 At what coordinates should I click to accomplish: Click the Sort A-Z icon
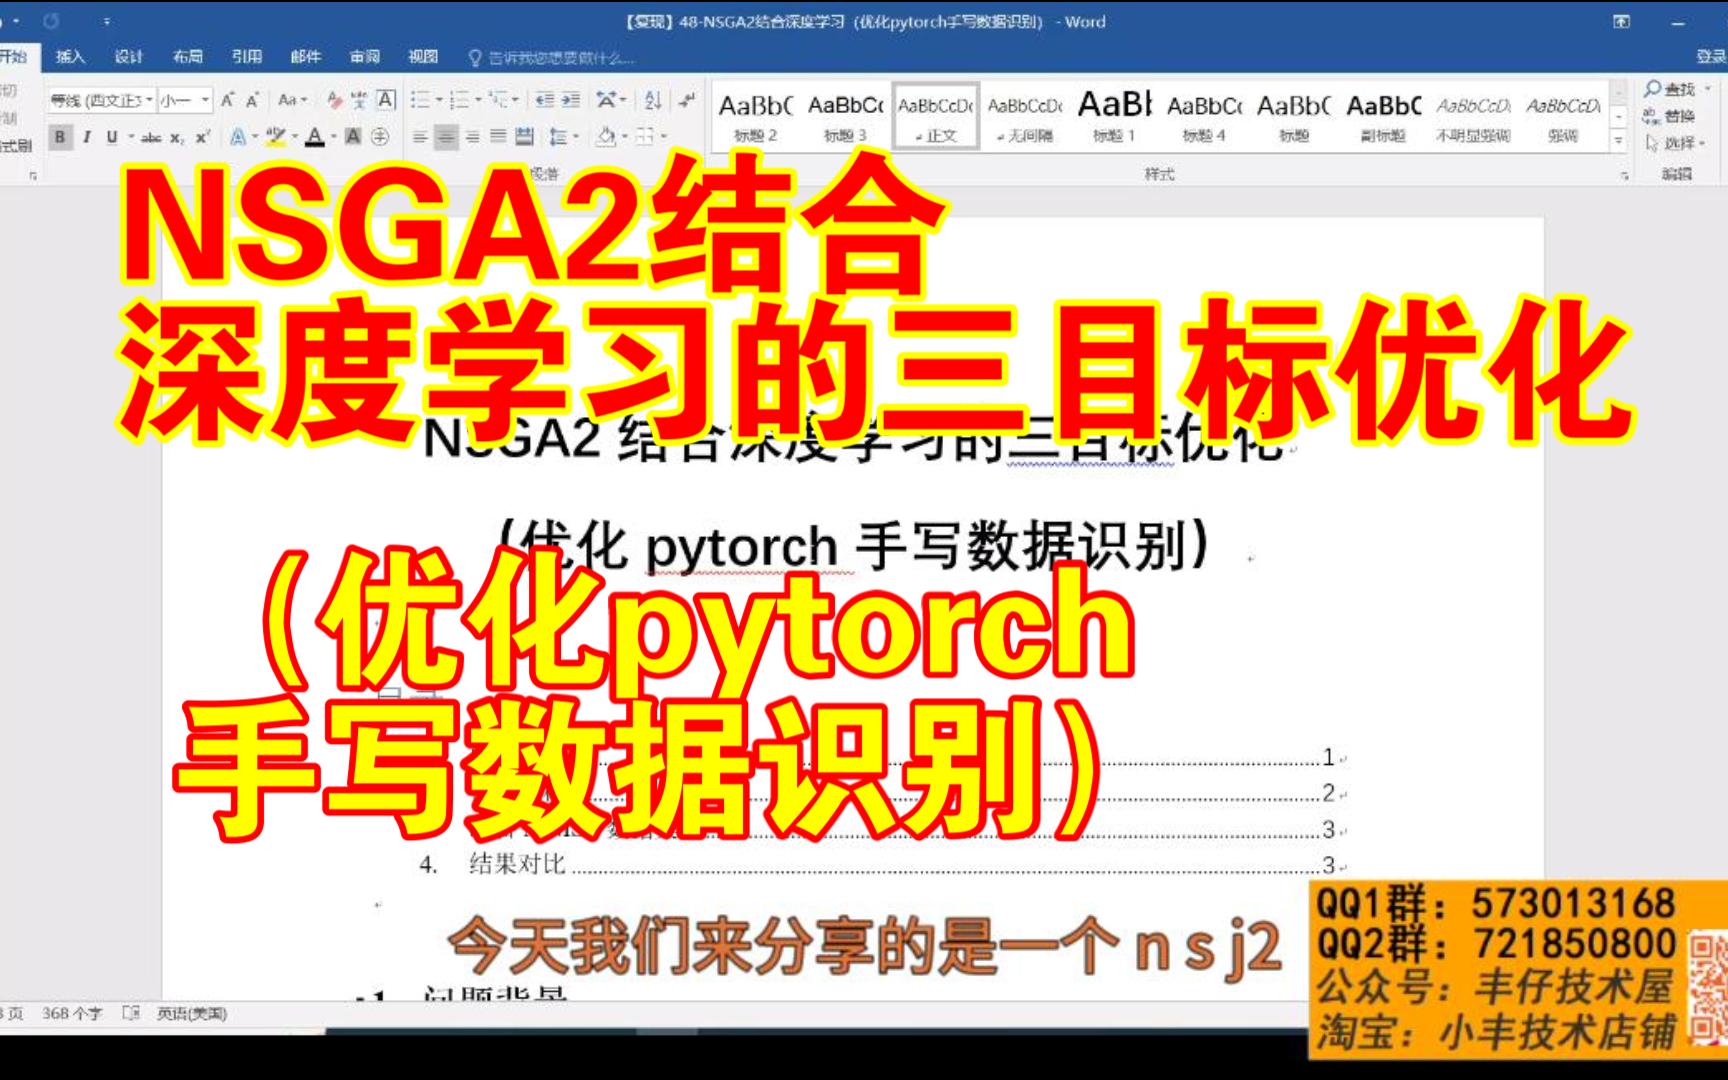pyautogui.click(x=653, y=100)
